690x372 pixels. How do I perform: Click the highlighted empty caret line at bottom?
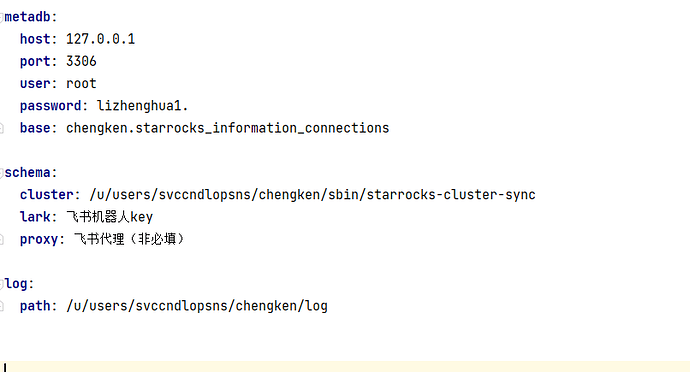tap(345, 367)
